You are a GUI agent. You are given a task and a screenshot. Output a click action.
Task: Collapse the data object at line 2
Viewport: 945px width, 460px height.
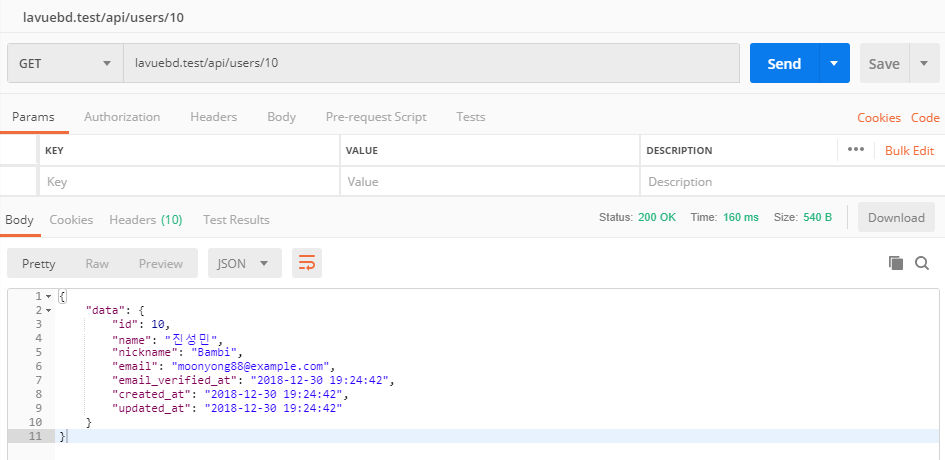point(49,310)
